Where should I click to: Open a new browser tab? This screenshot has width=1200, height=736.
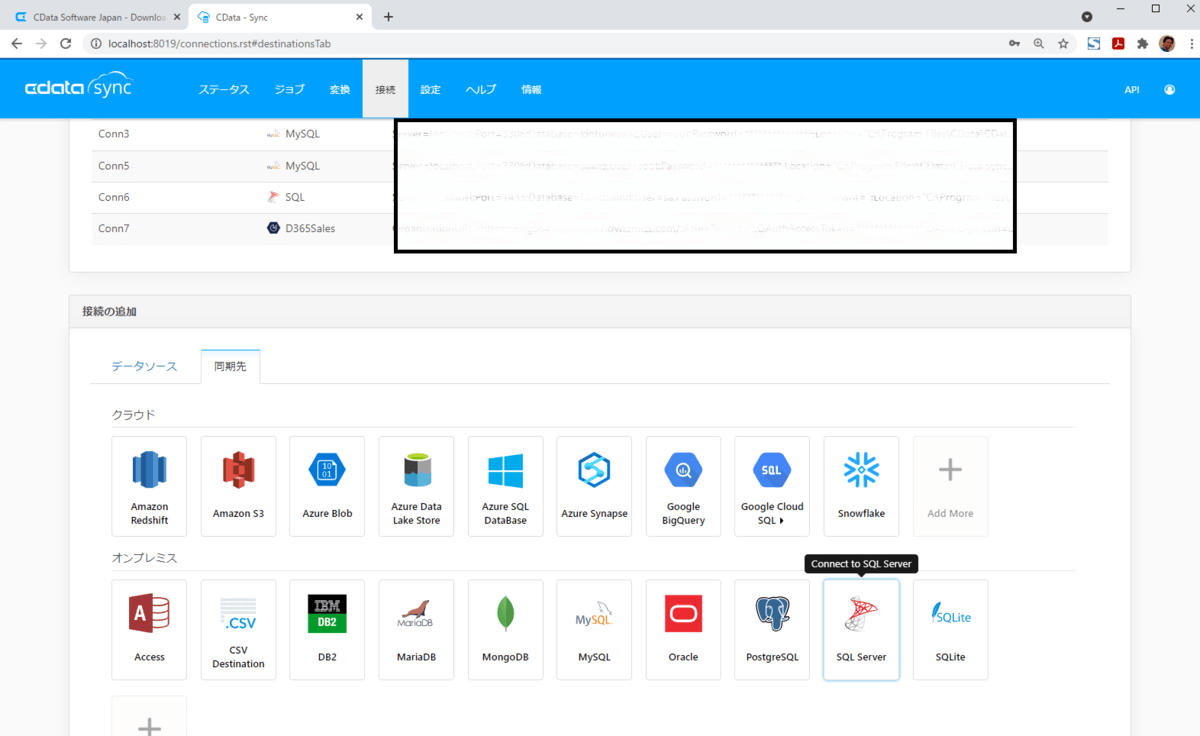pyautogui.click(x=388, y=17)
